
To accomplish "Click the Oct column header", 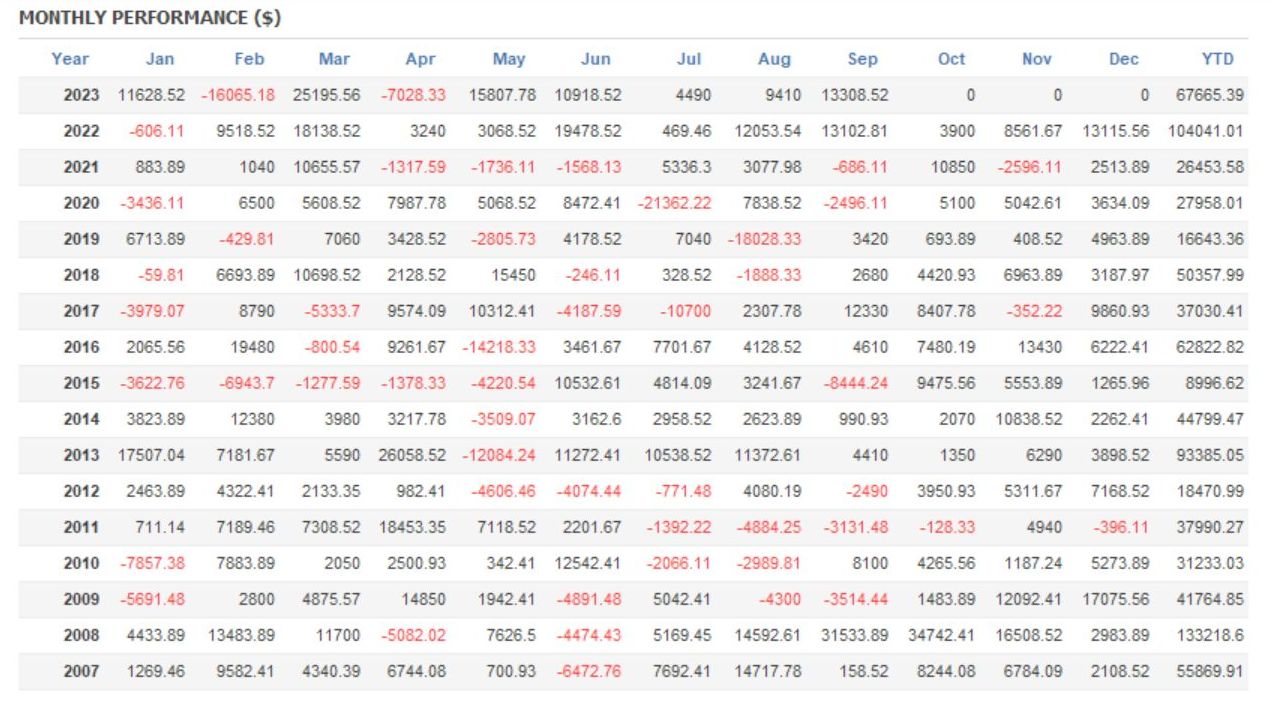I will click(952, 59).
